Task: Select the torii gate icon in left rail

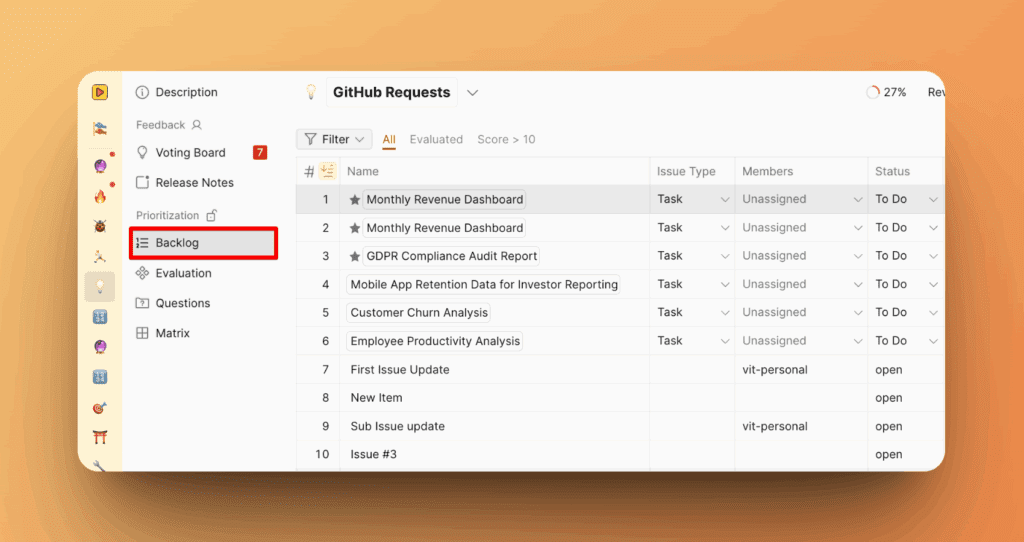Action: point(100,437)
